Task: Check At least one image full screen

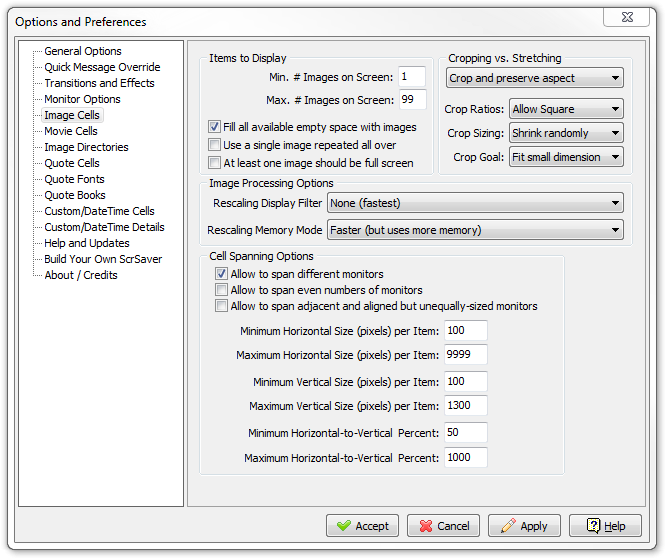Action: 214,163
